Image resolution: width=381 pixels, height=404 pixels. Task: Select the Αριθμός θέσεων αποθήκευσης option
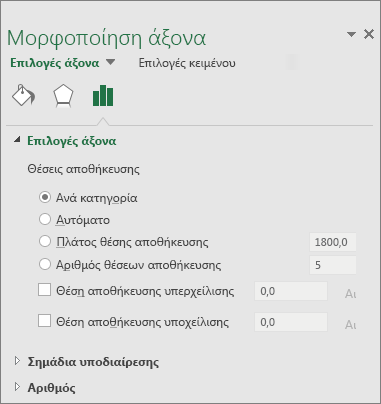pos(45,264)
